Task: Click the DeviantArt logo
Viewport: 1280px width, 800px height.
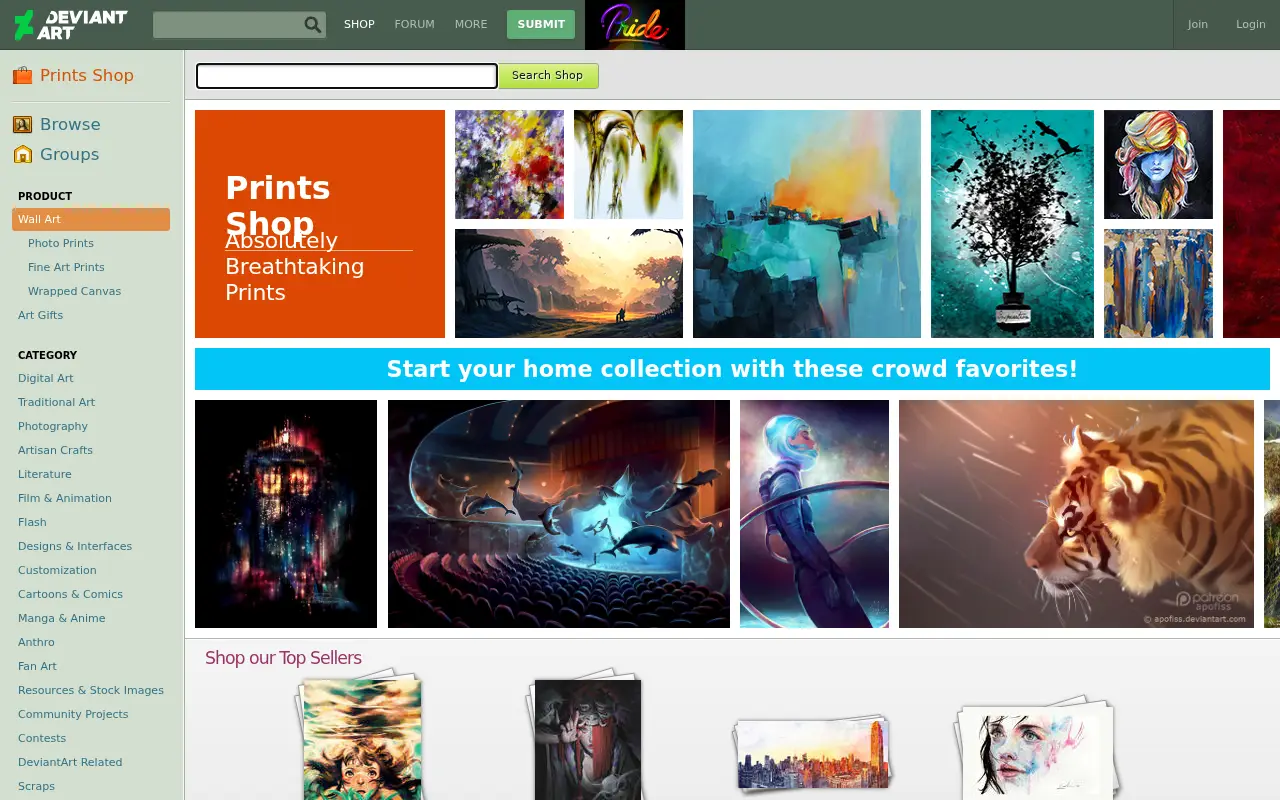Action: coord(70,25)
